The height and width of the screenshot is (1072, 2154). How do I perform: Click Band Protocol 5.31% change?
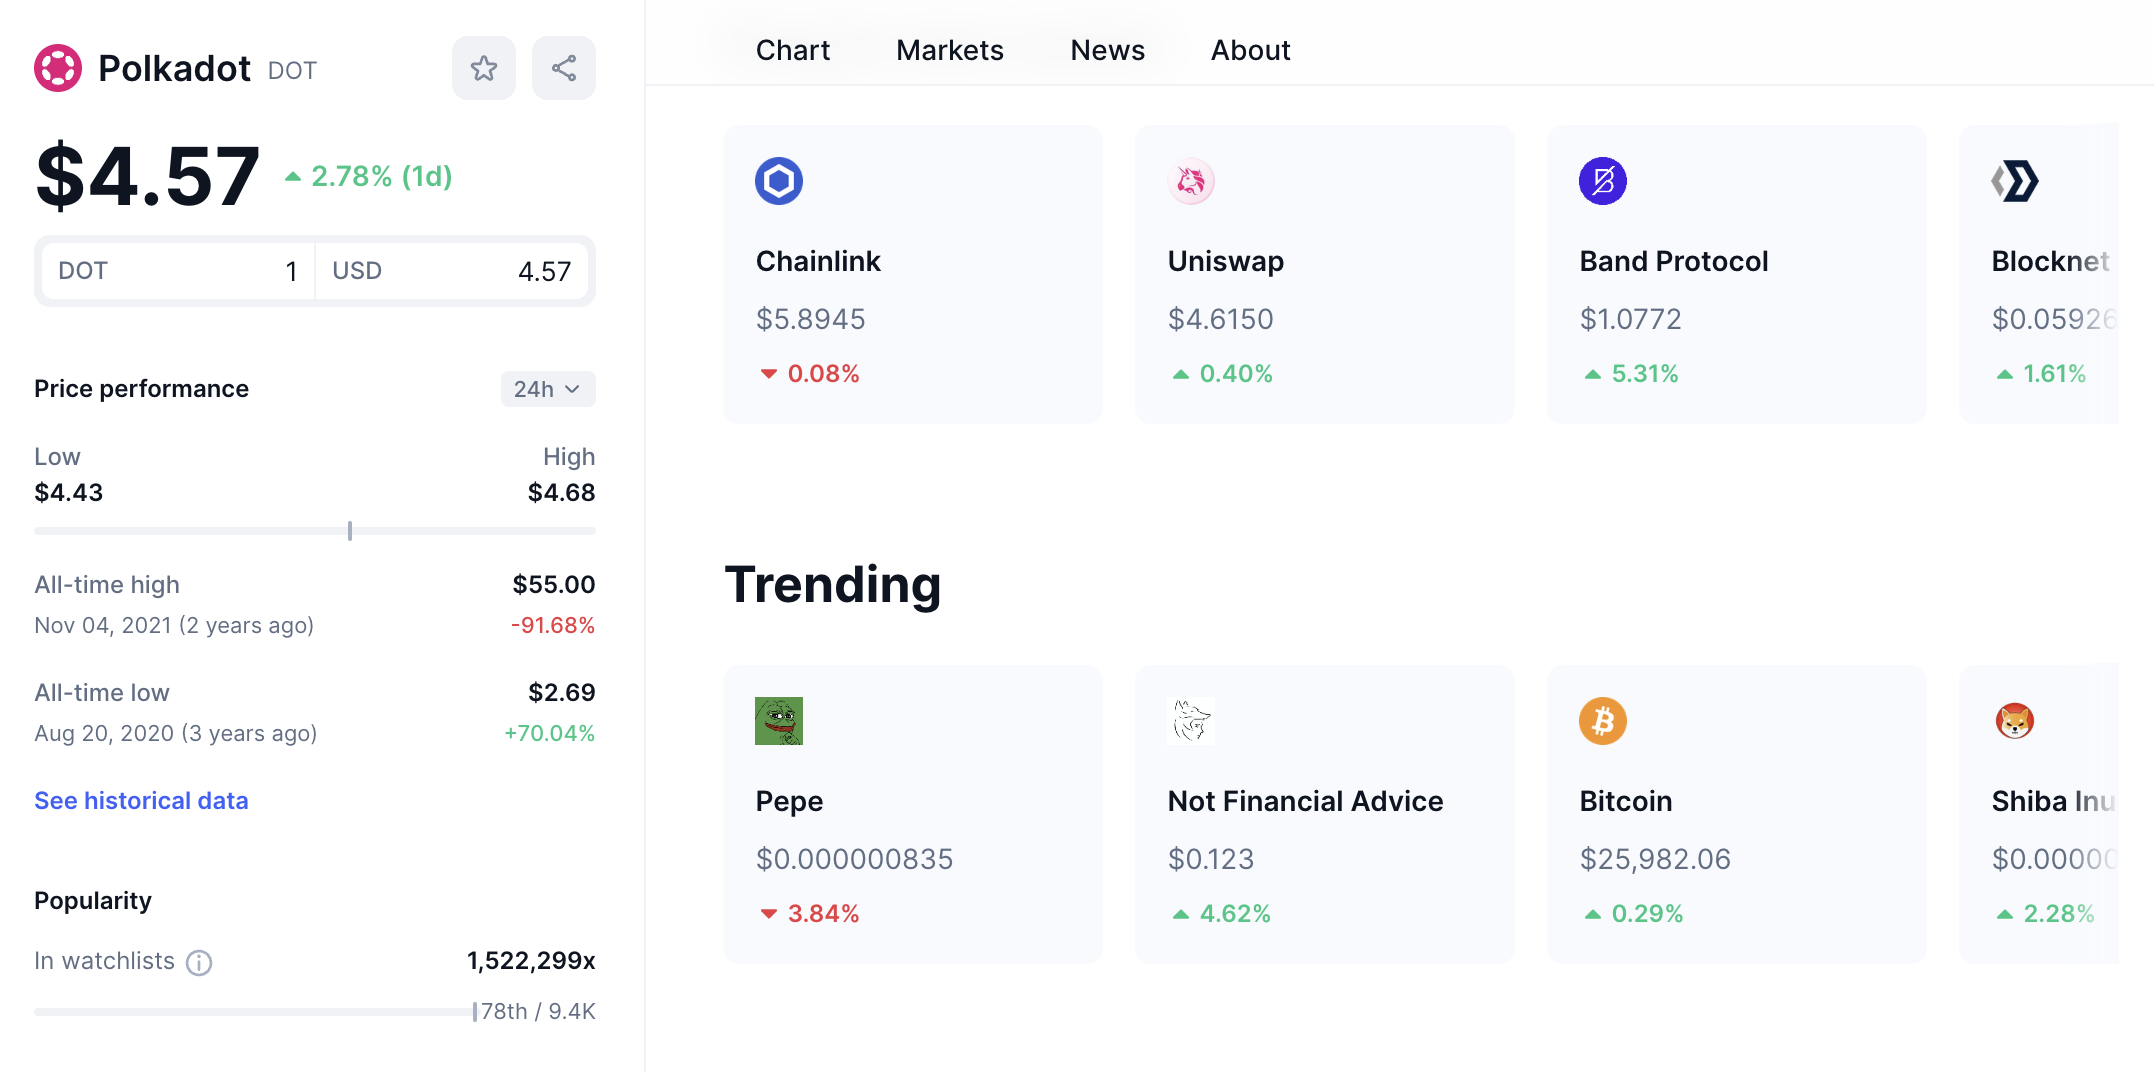pos(1632,373)
